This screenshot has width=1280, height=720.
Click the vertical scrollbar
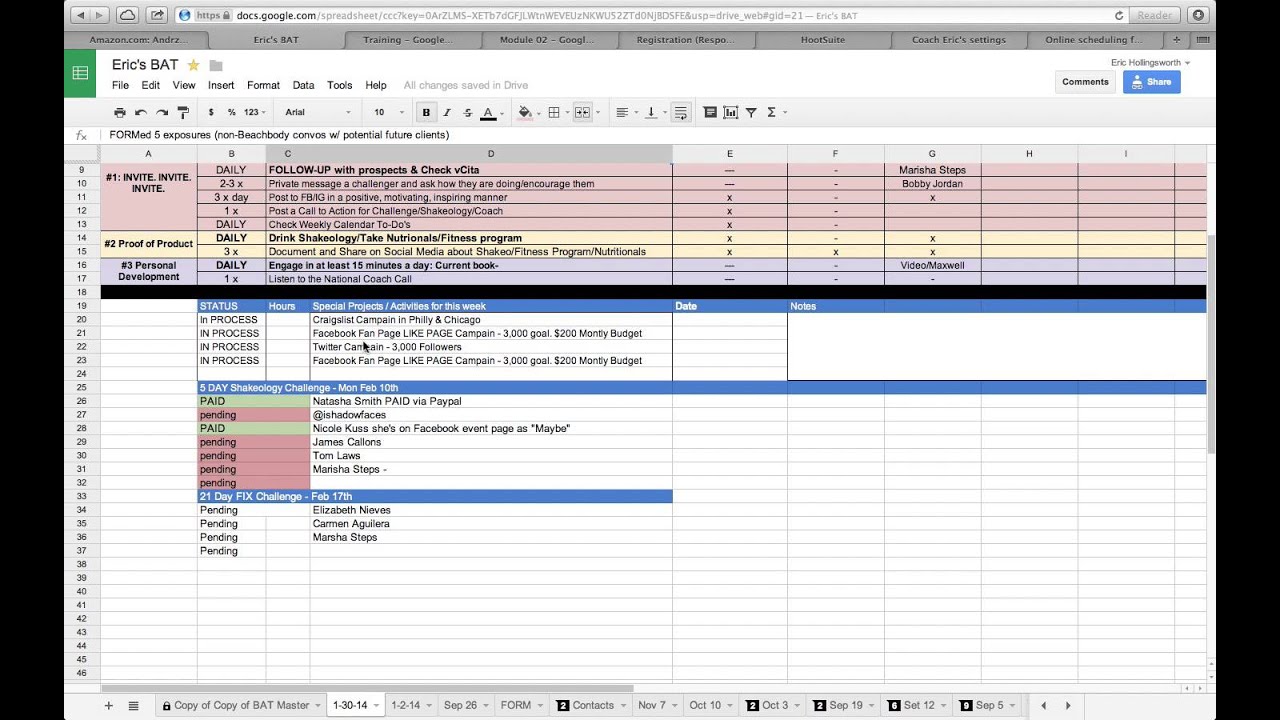(x=1211, y=345)
